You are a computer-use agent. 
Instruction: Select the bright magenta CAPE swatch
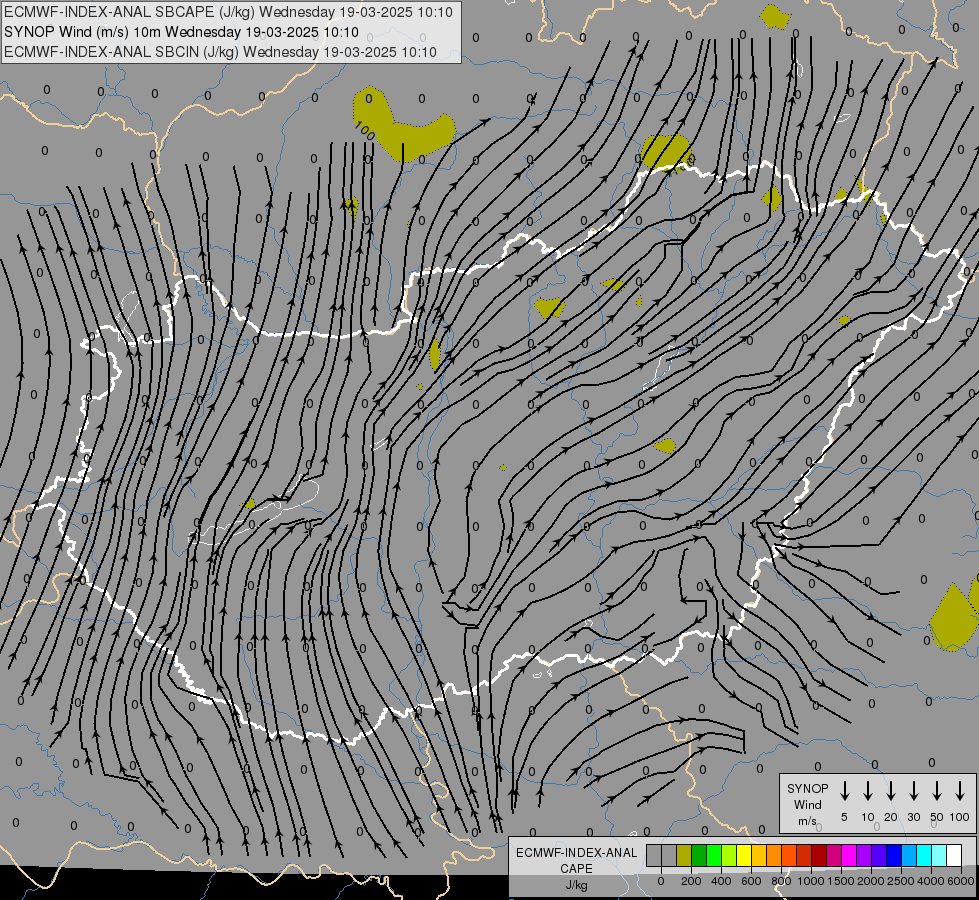849,855
